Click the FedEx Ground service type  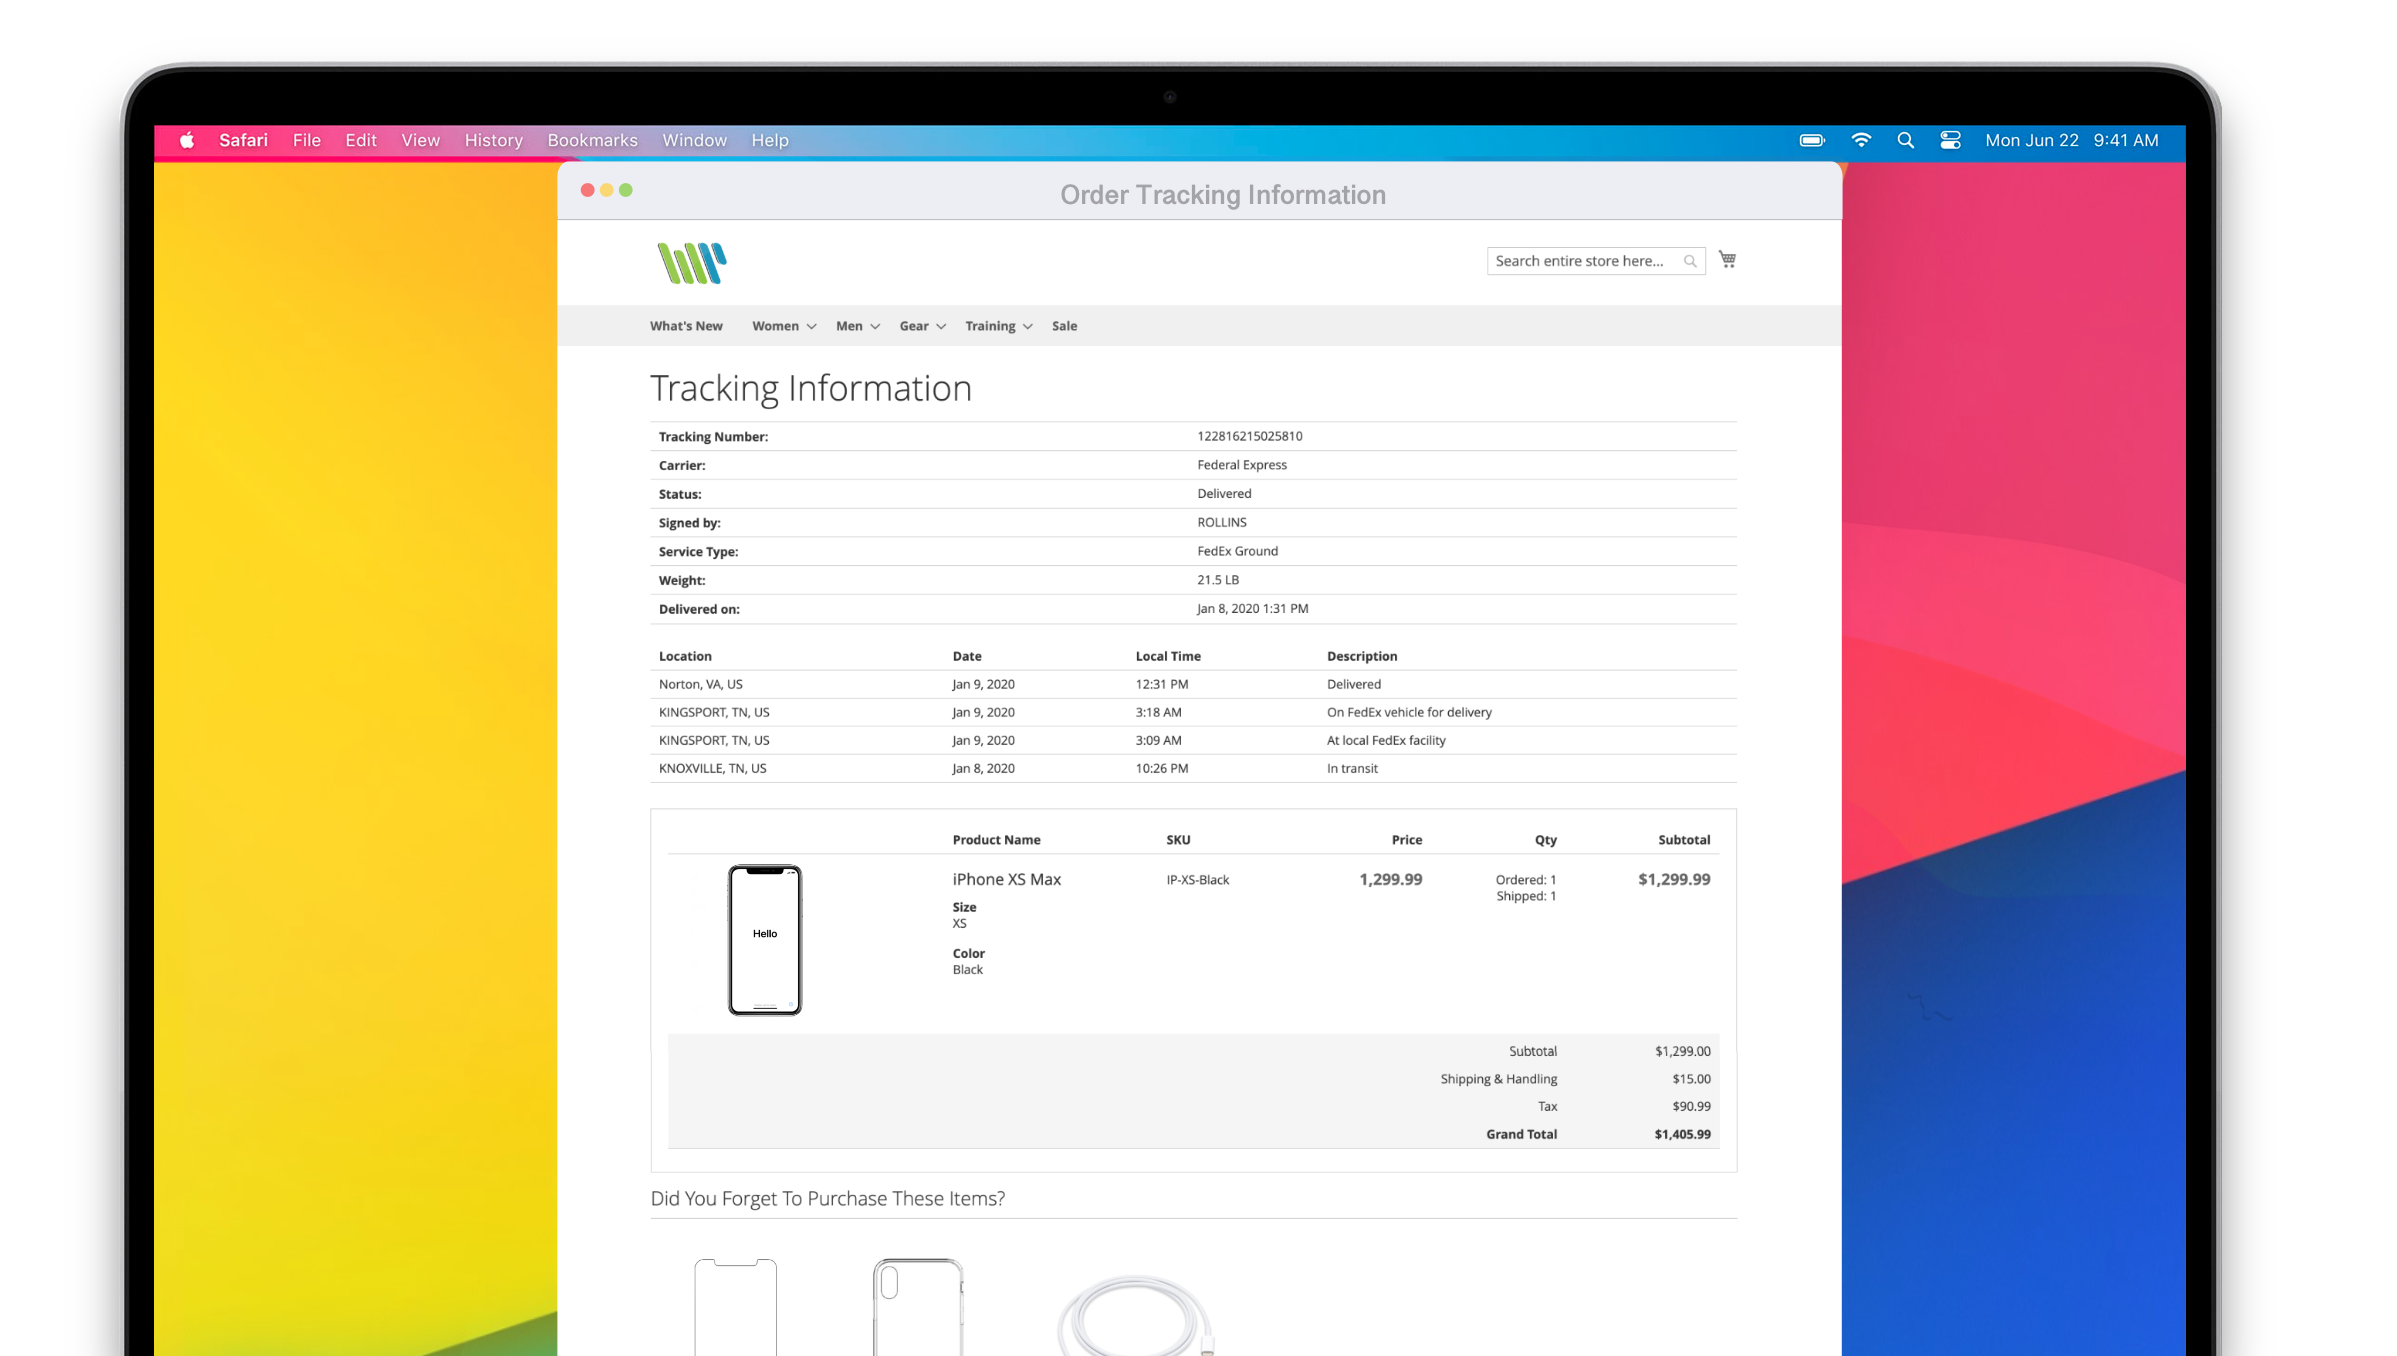[1238, 551]
